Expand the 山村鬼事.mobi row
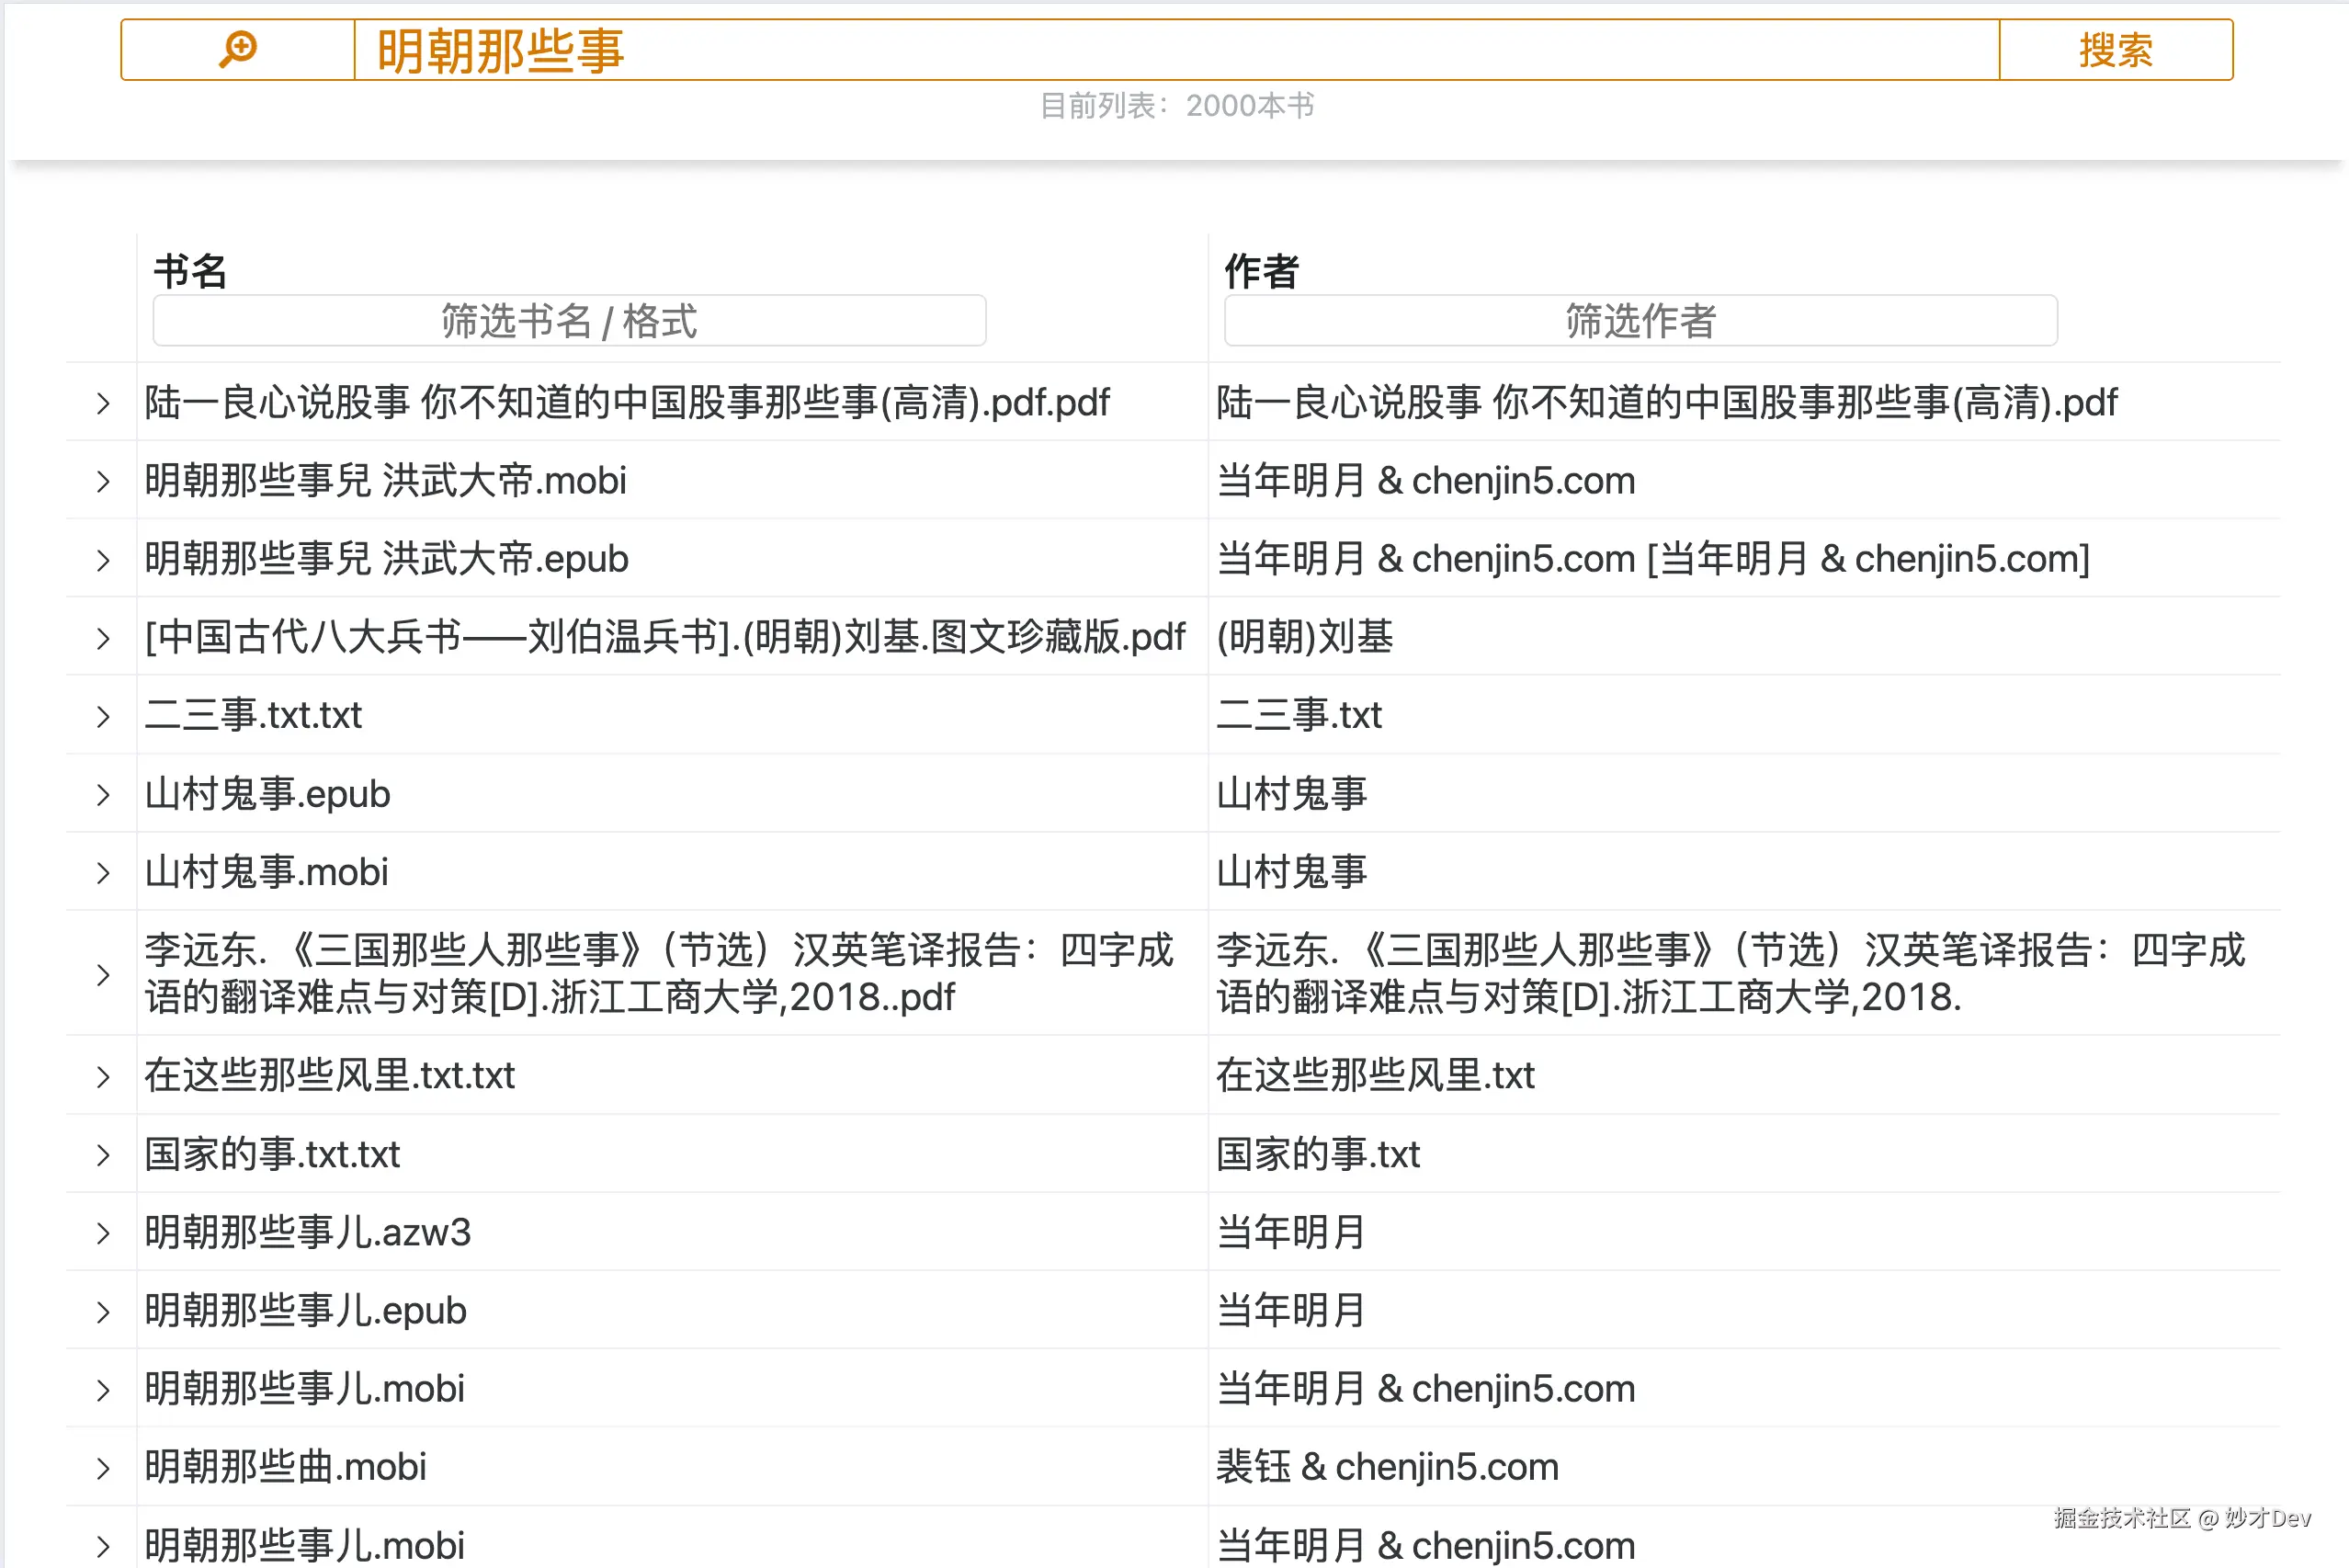This screenshot has height=1568, width=2349. 103,872
